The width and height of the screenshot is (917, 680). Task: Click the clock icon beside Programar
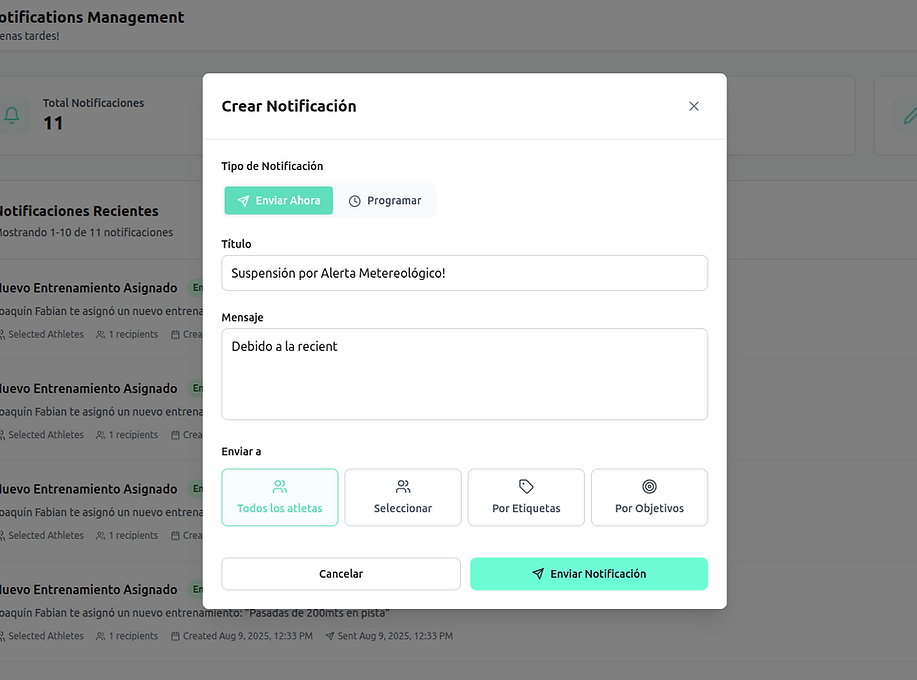tap(354, 201)
